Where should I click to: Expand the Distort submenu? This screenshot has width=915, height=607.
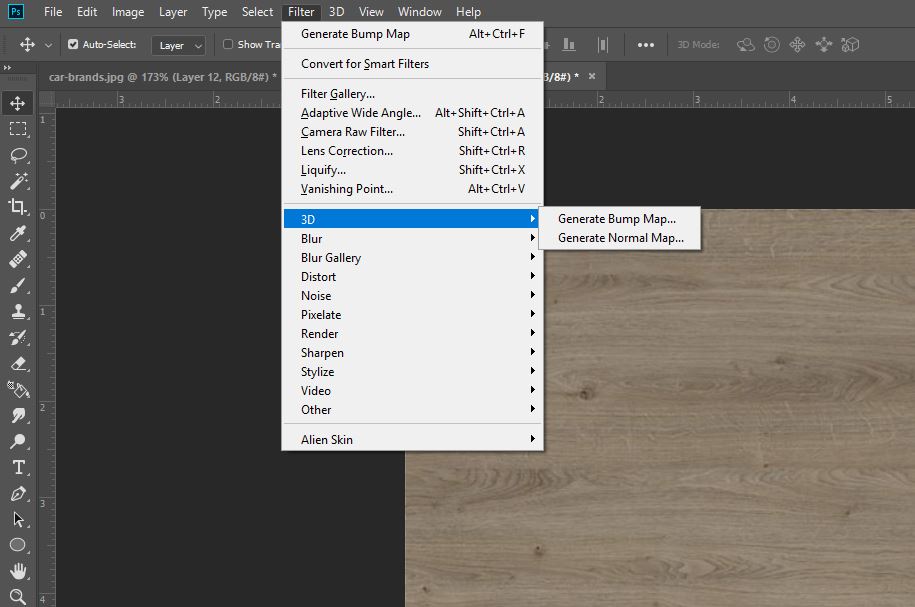pyautogui.click(x=413, y=277)
